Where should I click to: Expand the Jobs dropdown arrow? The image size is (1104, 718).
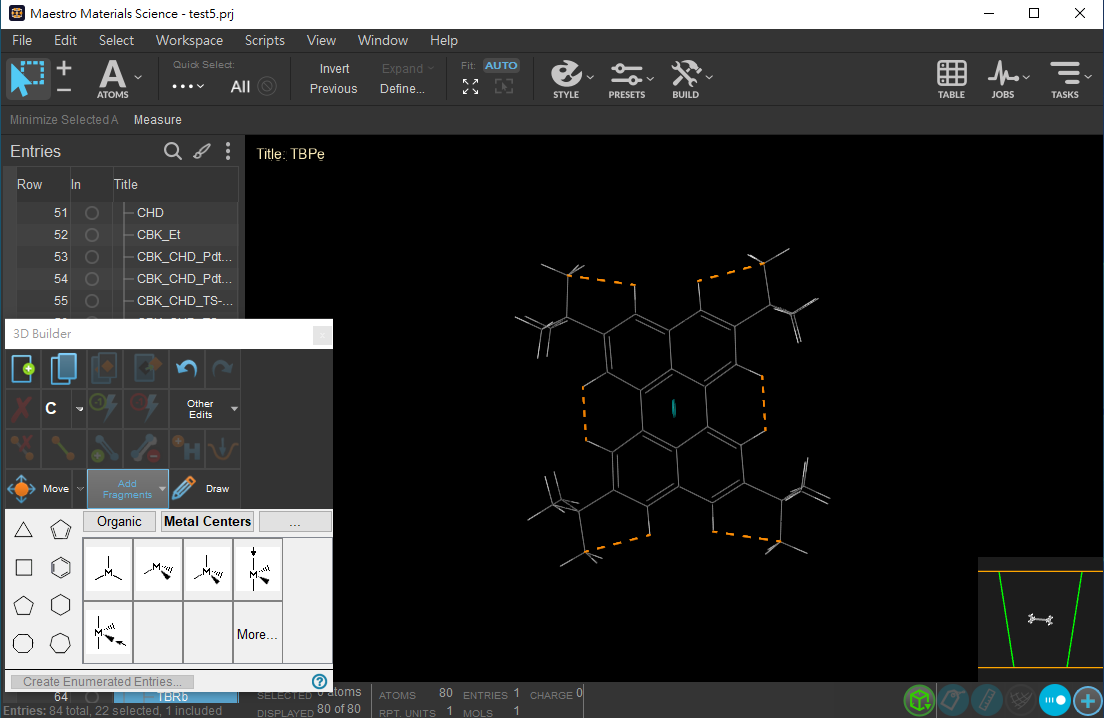tap(1026, 77)
